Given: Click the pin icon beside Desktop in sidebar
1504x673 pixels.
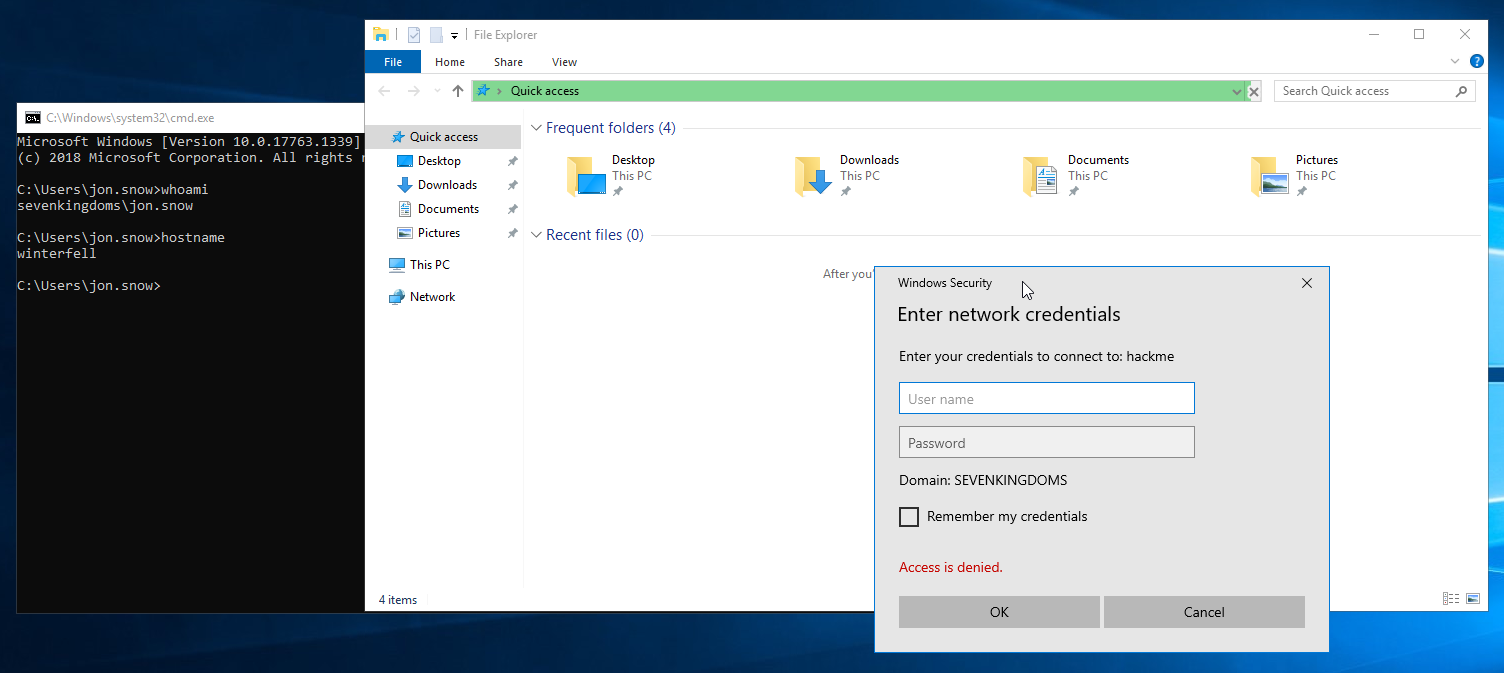Looking at the screenshot, I should point(512,161).
